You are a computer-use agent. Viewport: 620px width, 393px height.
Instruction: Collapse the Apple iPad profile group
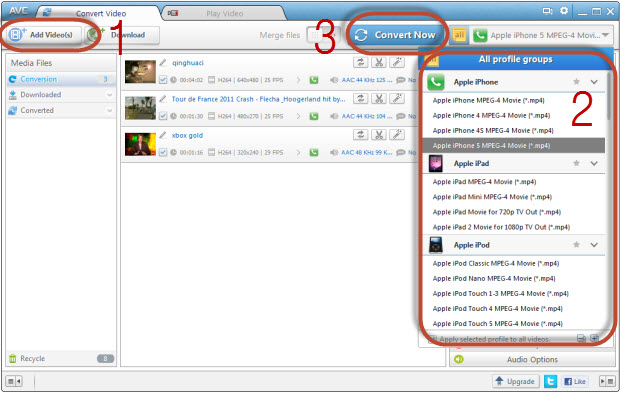click(594, 163)
